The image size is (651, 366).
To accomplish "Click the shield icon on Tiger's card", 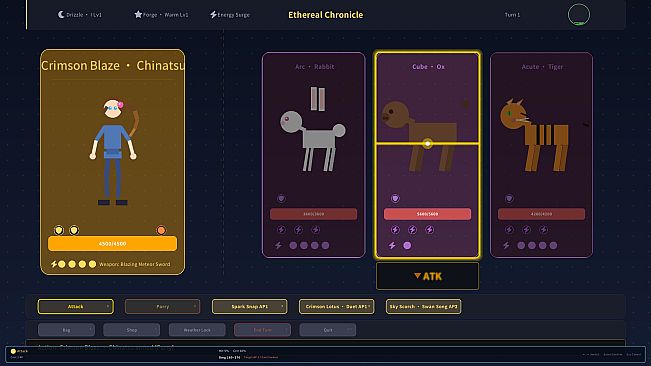I will click(x=509, y=198).
